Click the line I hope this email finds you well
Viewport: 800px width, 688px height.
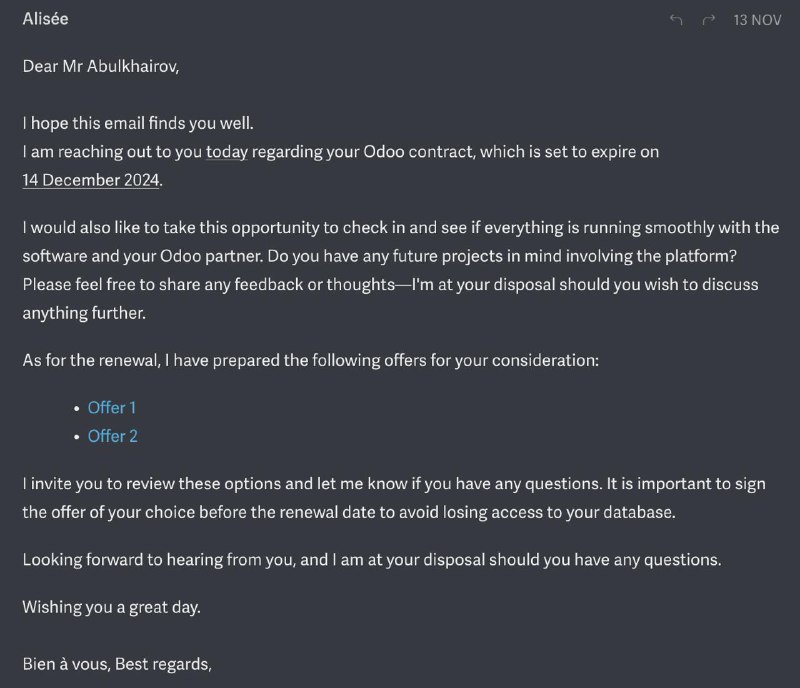pos(138,124)
